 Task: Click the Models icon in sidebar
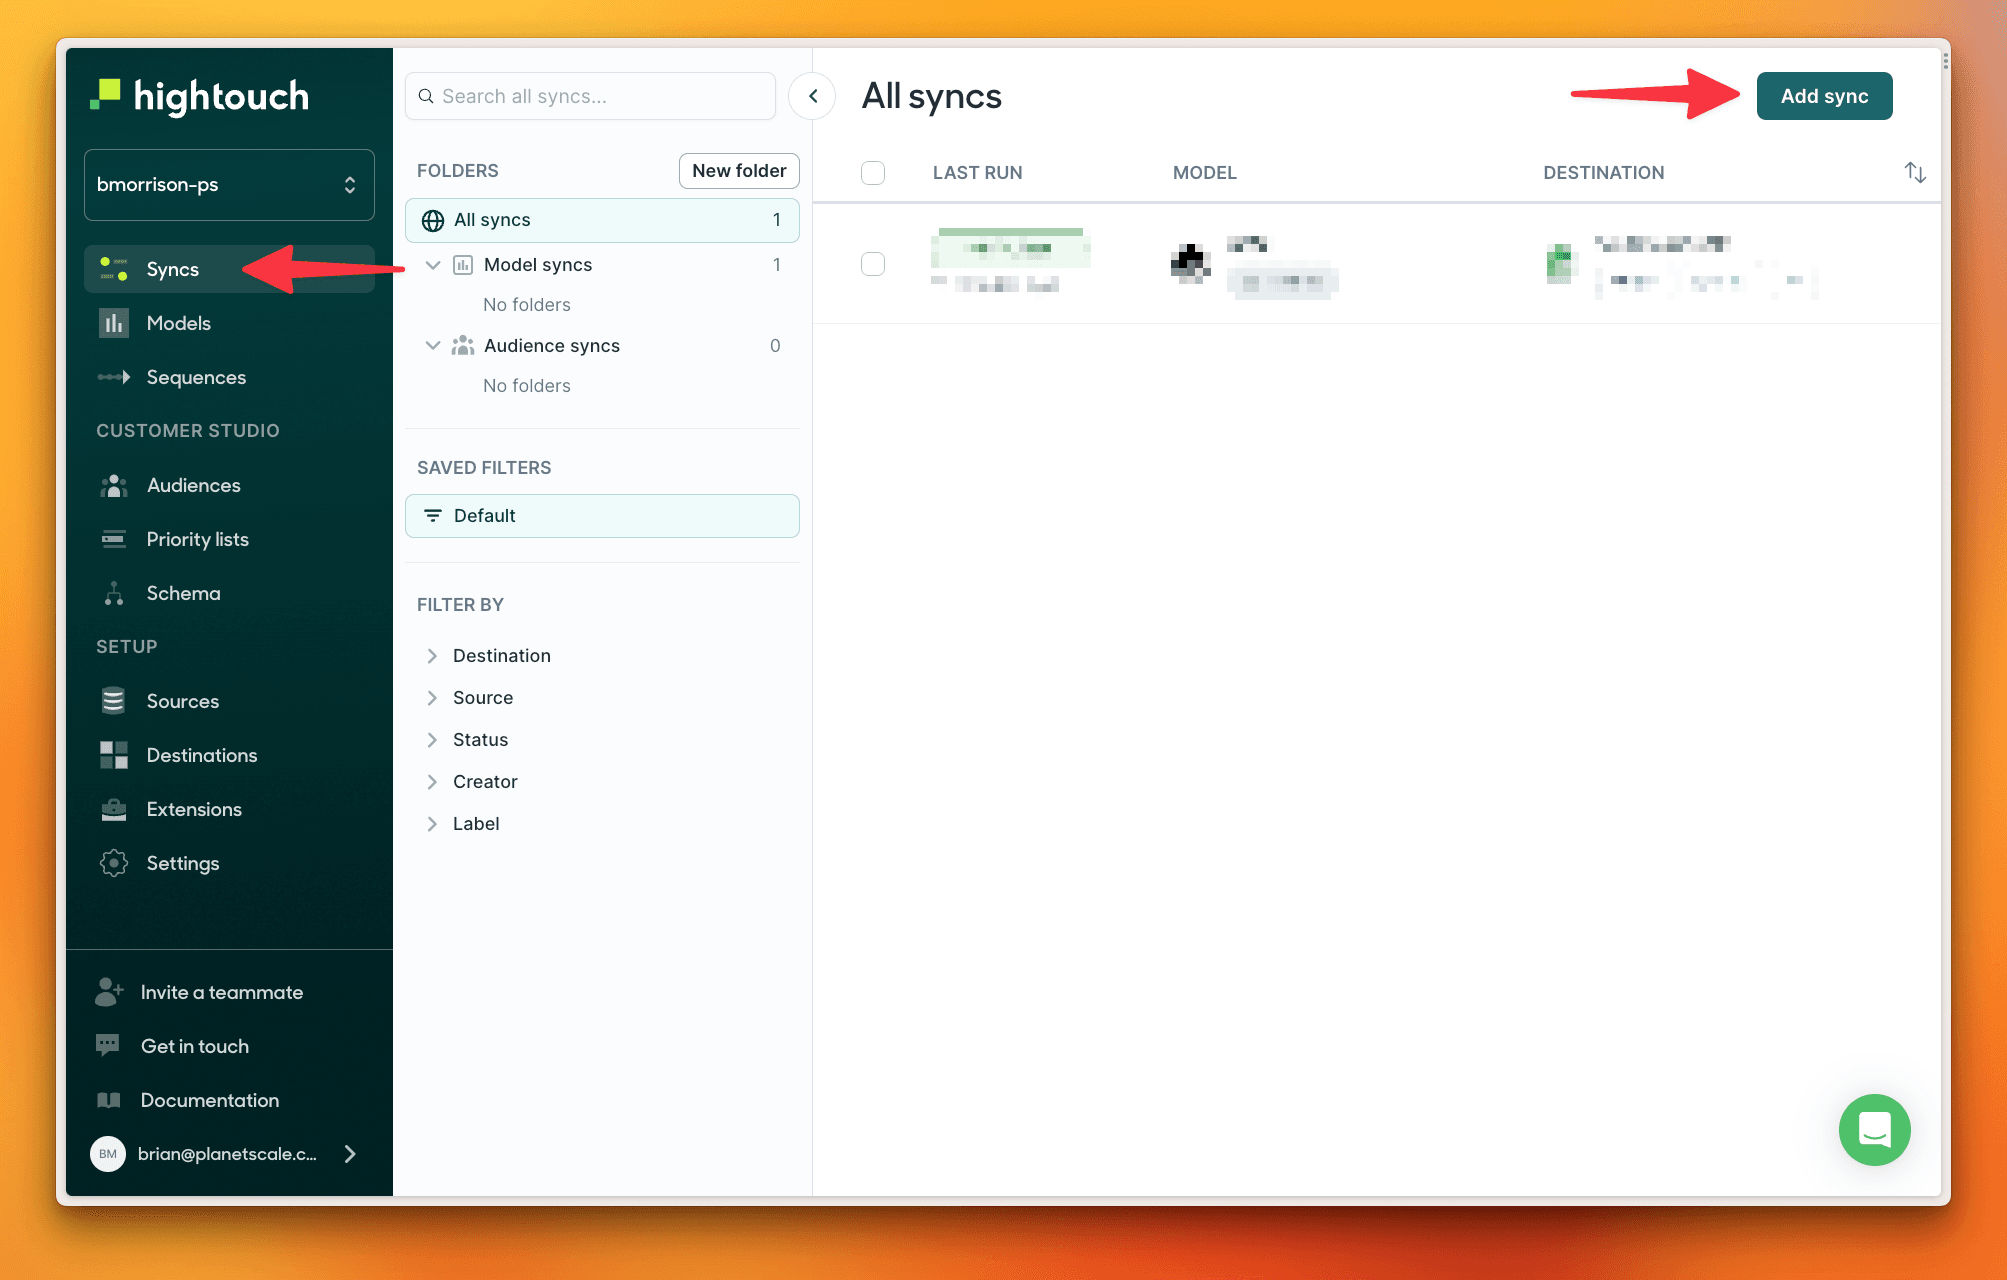click(116, 322)
